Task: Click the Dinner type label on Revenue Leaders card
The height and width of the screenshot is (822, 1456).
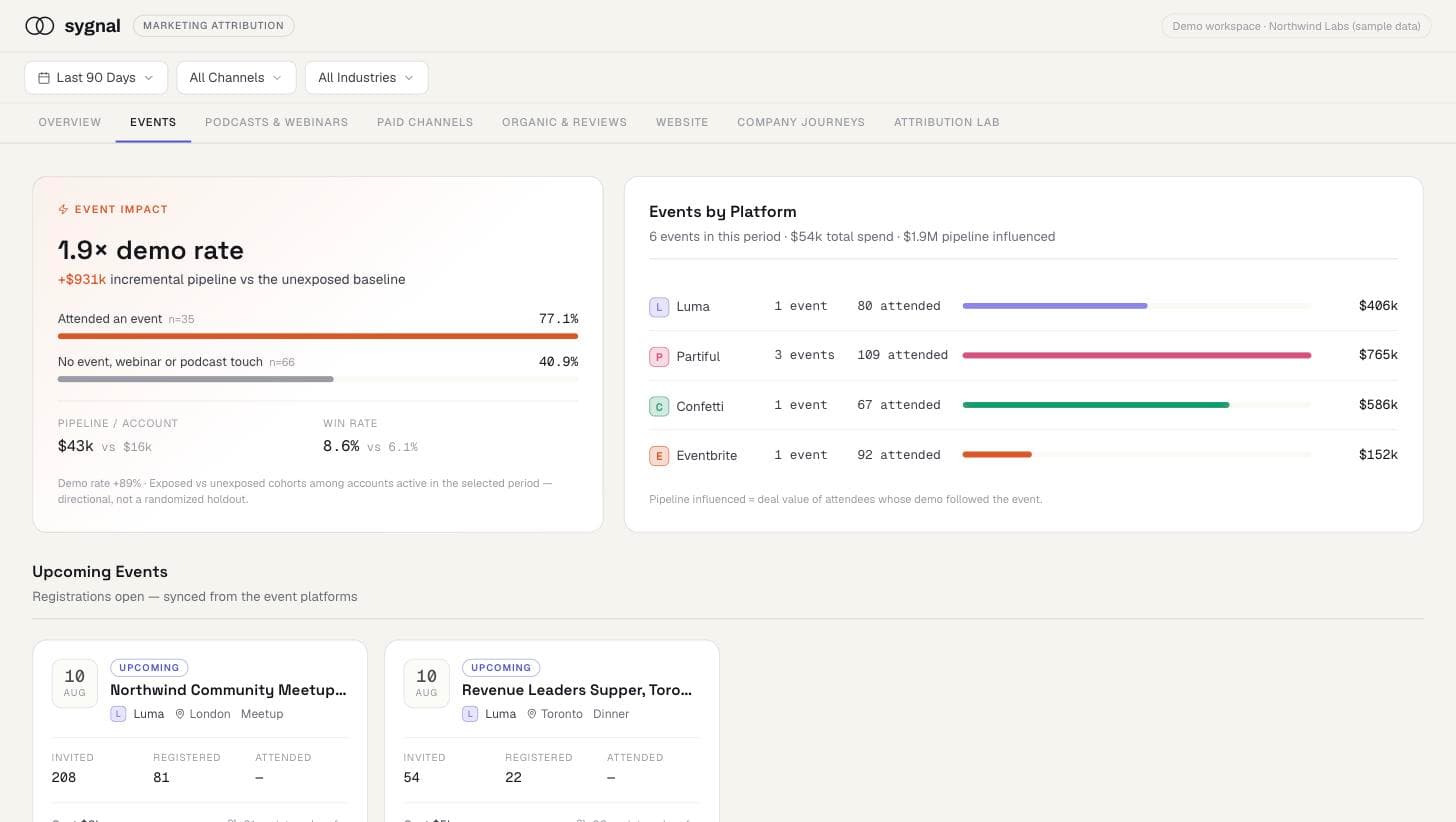Action: click(x=611, y=714)
